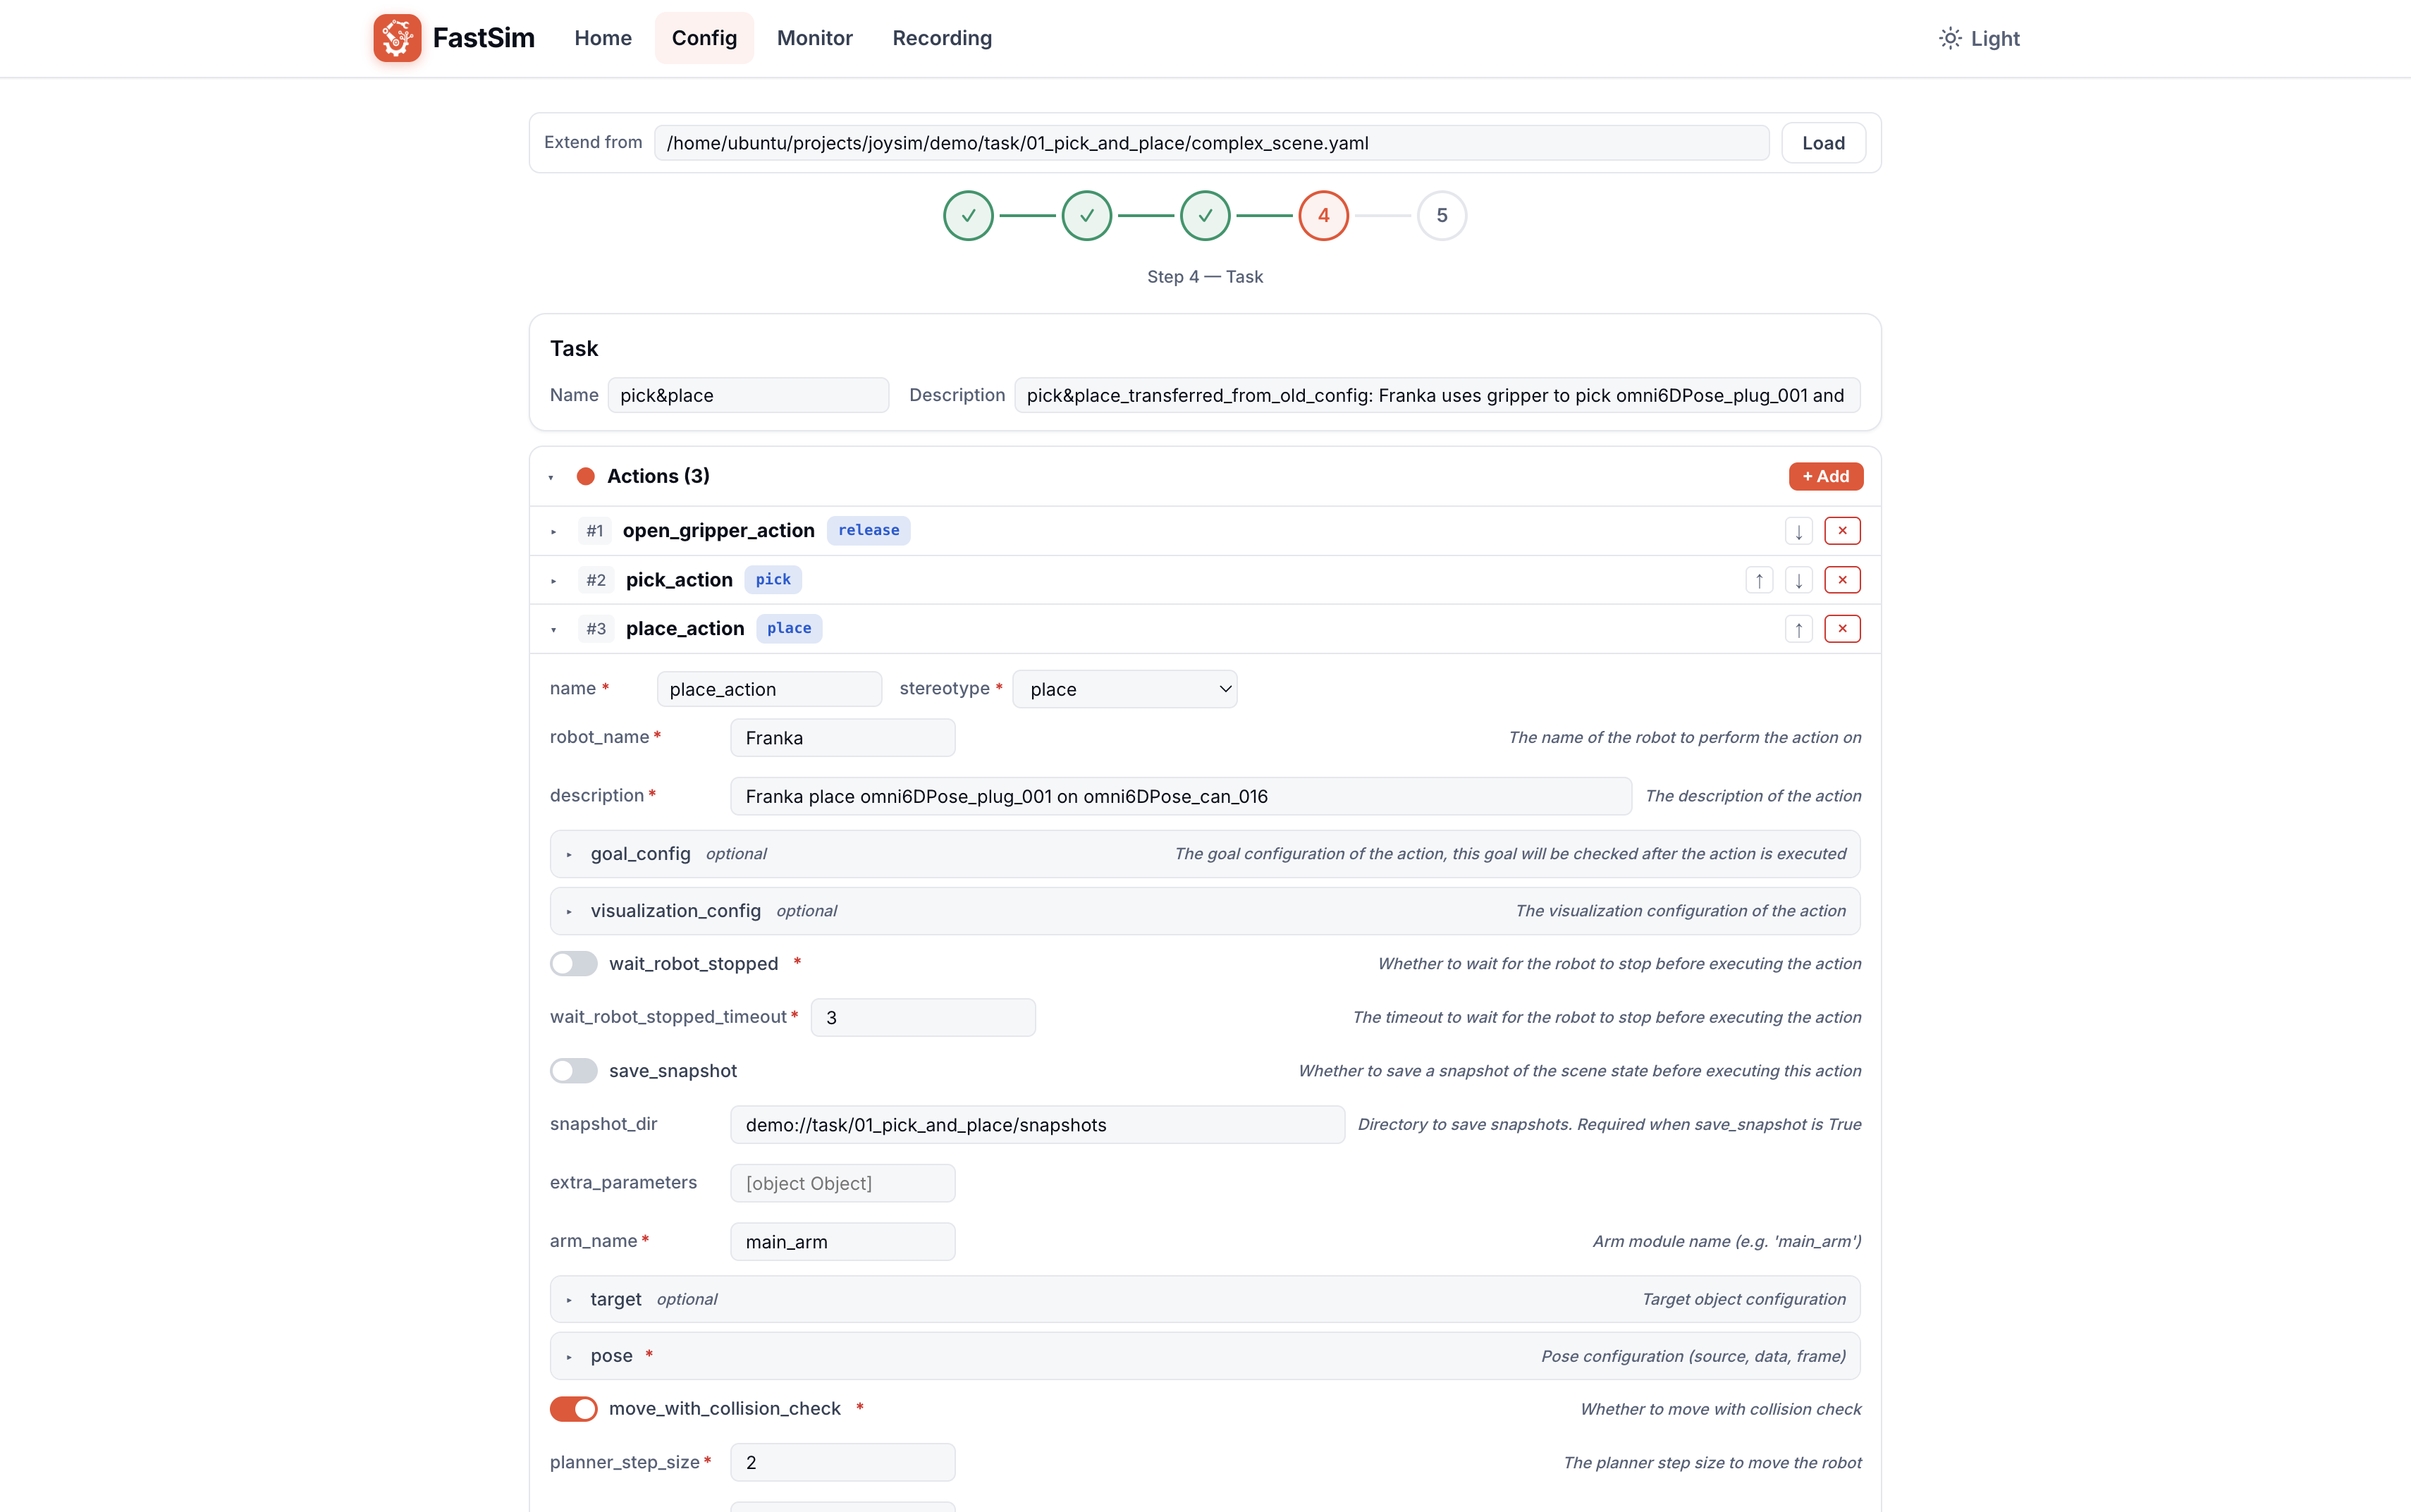This screenshot has width=2411, height=1512.
Task: Expand the goal_config optional section
Action: click(x=1205, y=854)
